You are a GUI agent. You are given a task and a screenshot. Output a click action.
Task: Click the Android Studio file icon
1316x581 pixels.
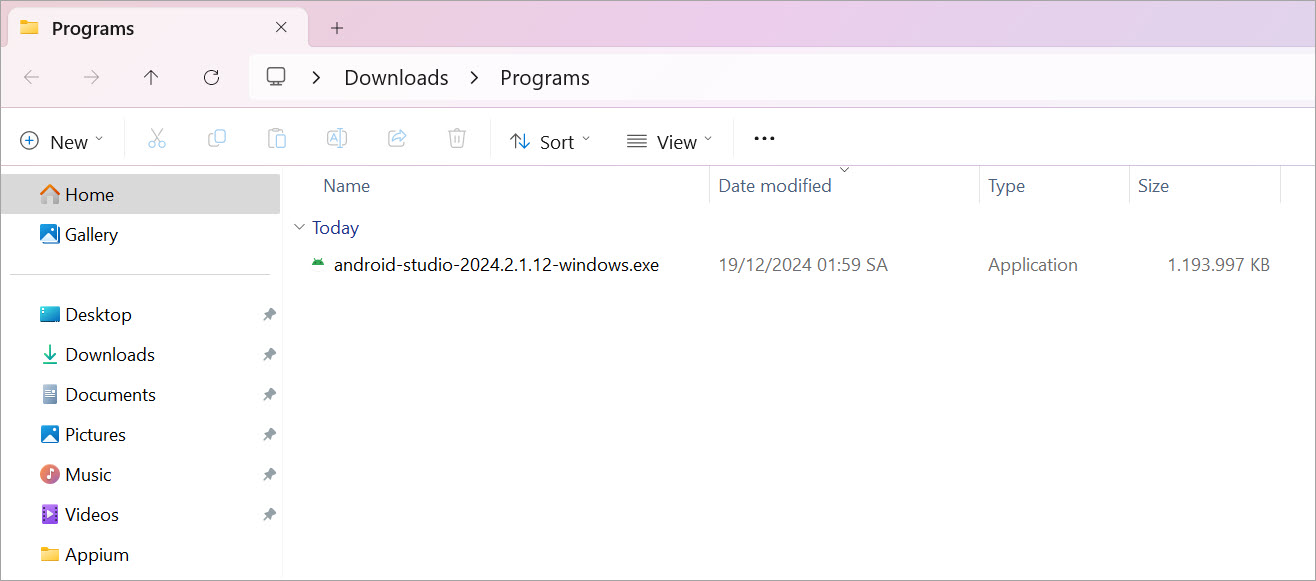317,264
